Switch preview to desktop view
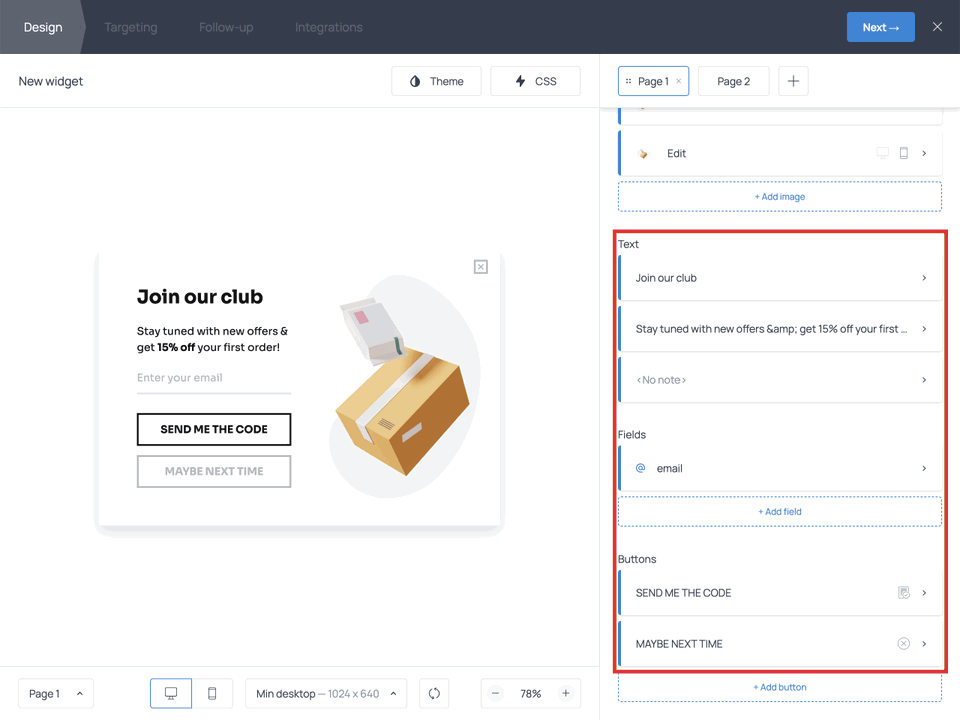This screenshot has width=960, height=720. tap(170, 693)
